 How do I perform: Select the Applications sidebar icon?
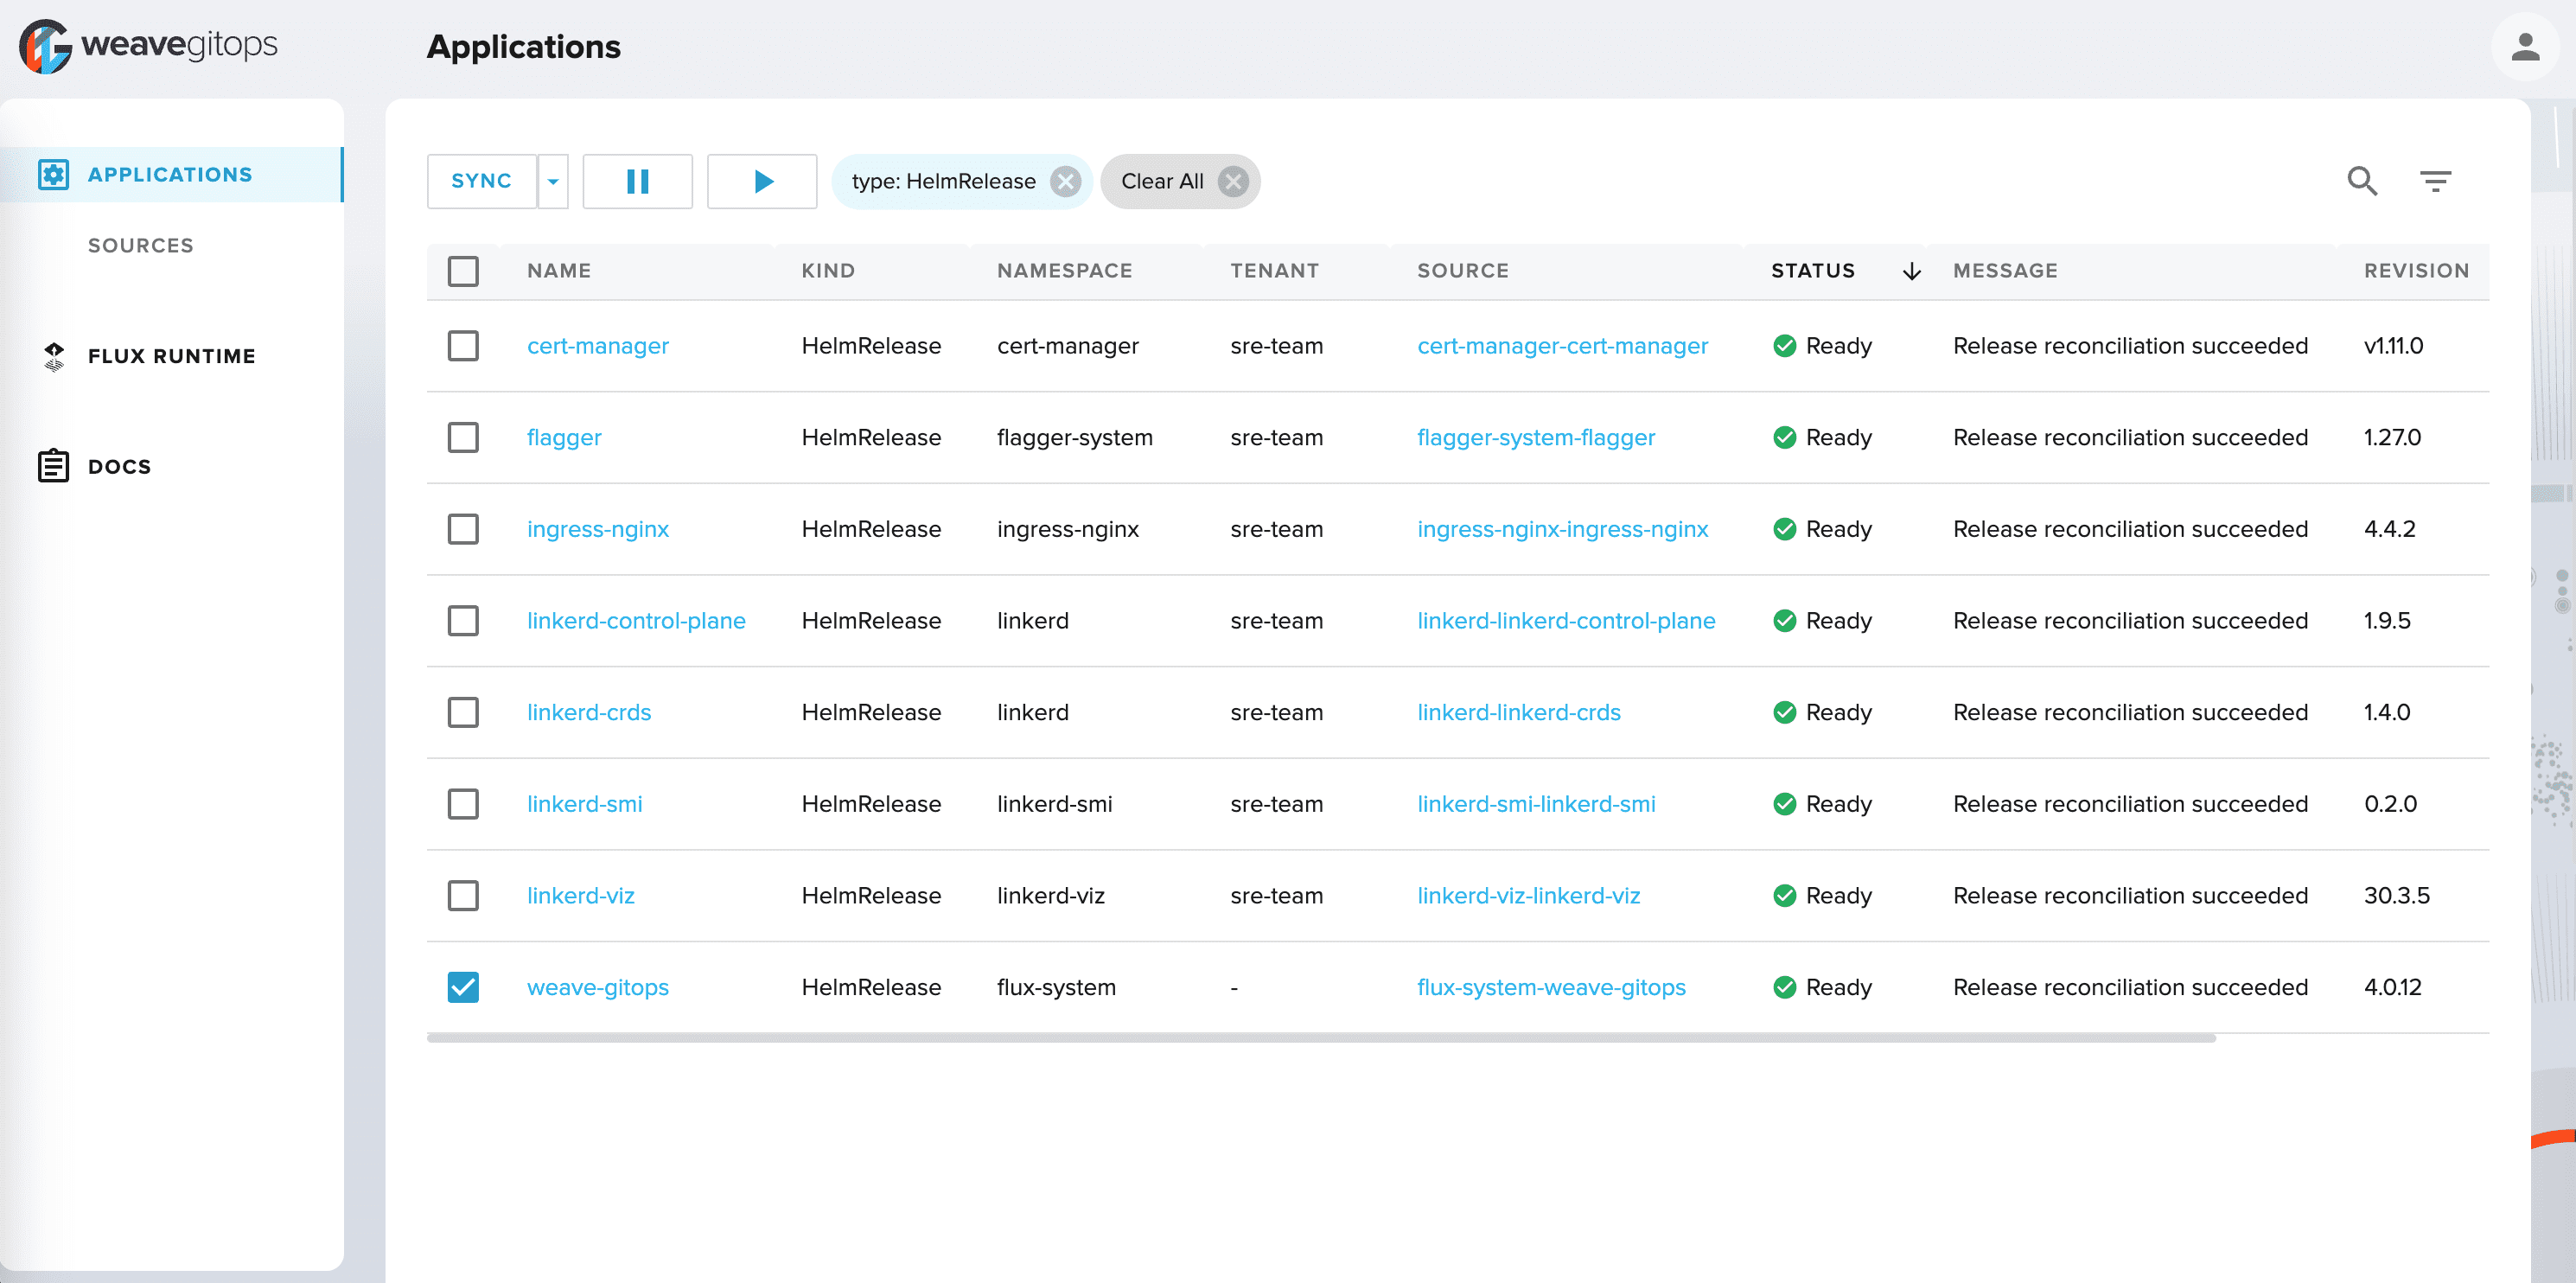(53, 174)
